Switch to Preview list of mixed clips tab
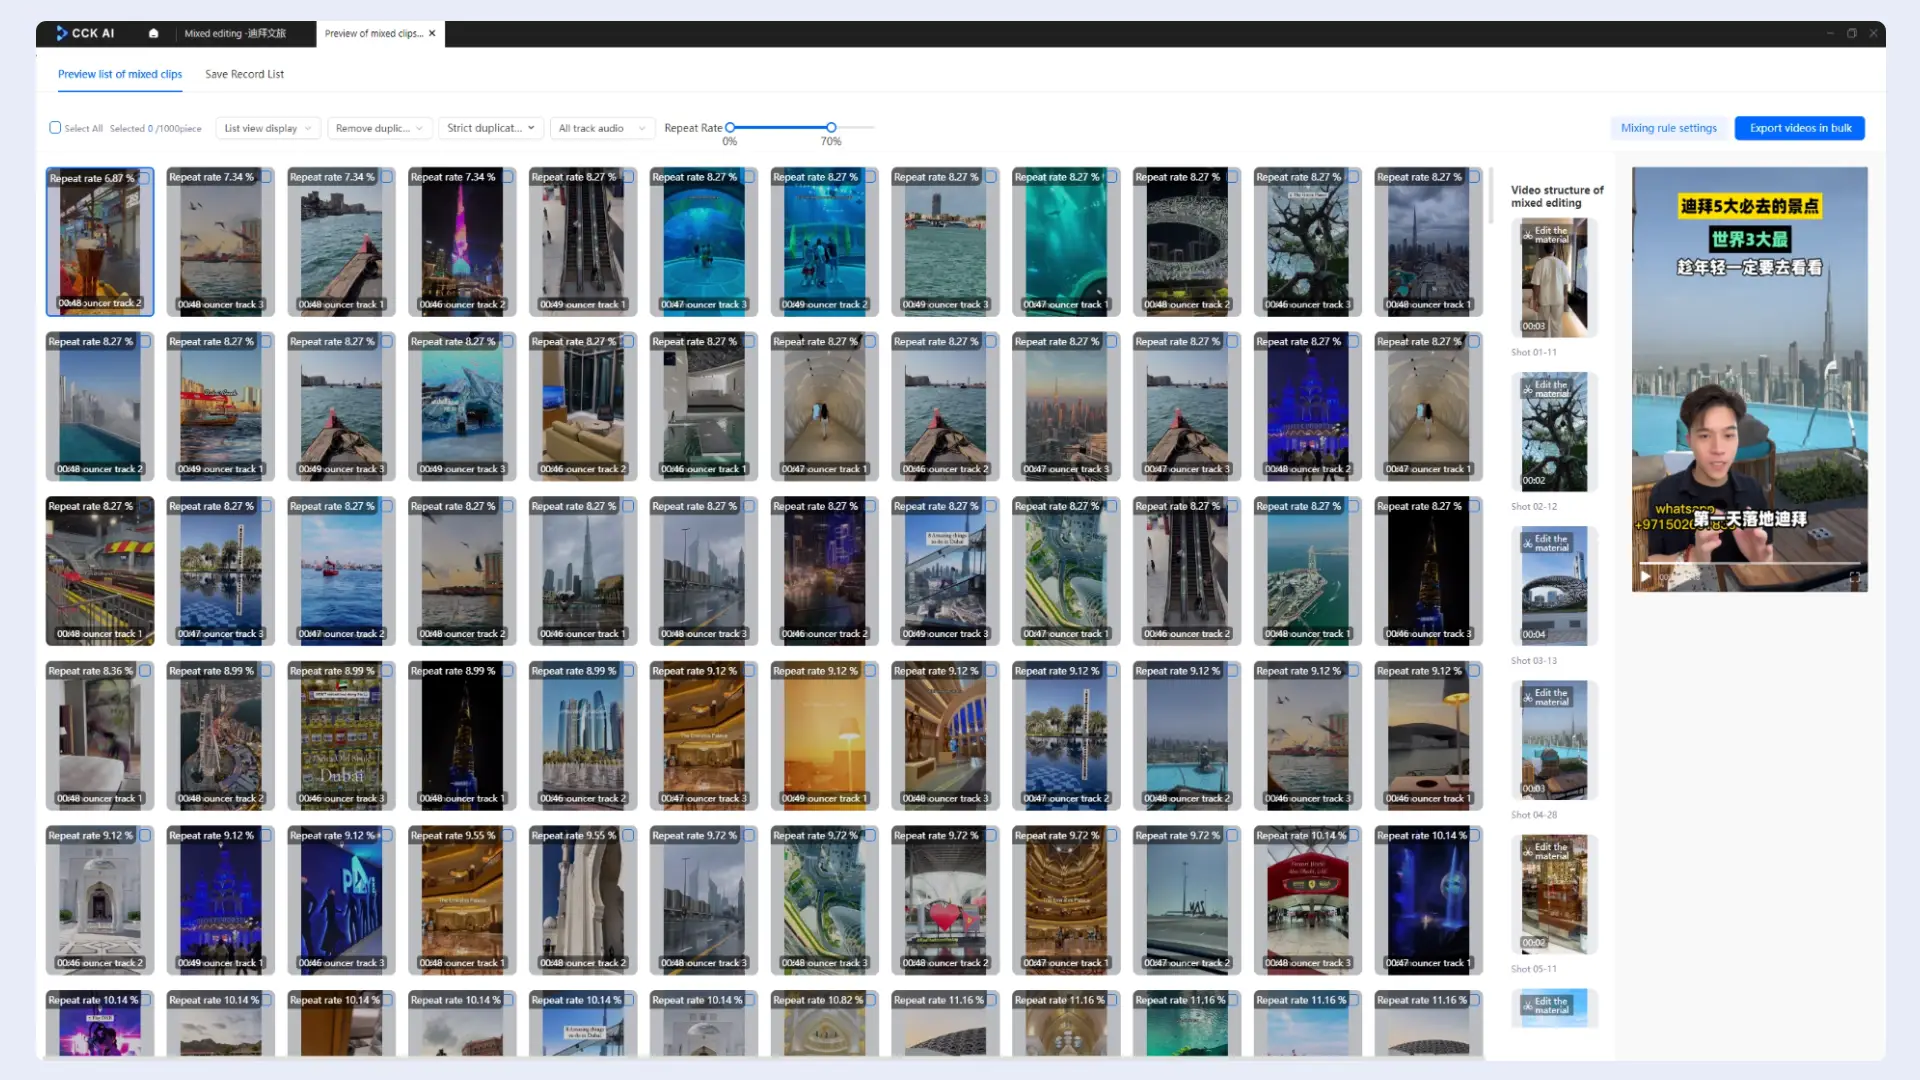This screenshot has width=1920, height=1080. coord(120,74)
